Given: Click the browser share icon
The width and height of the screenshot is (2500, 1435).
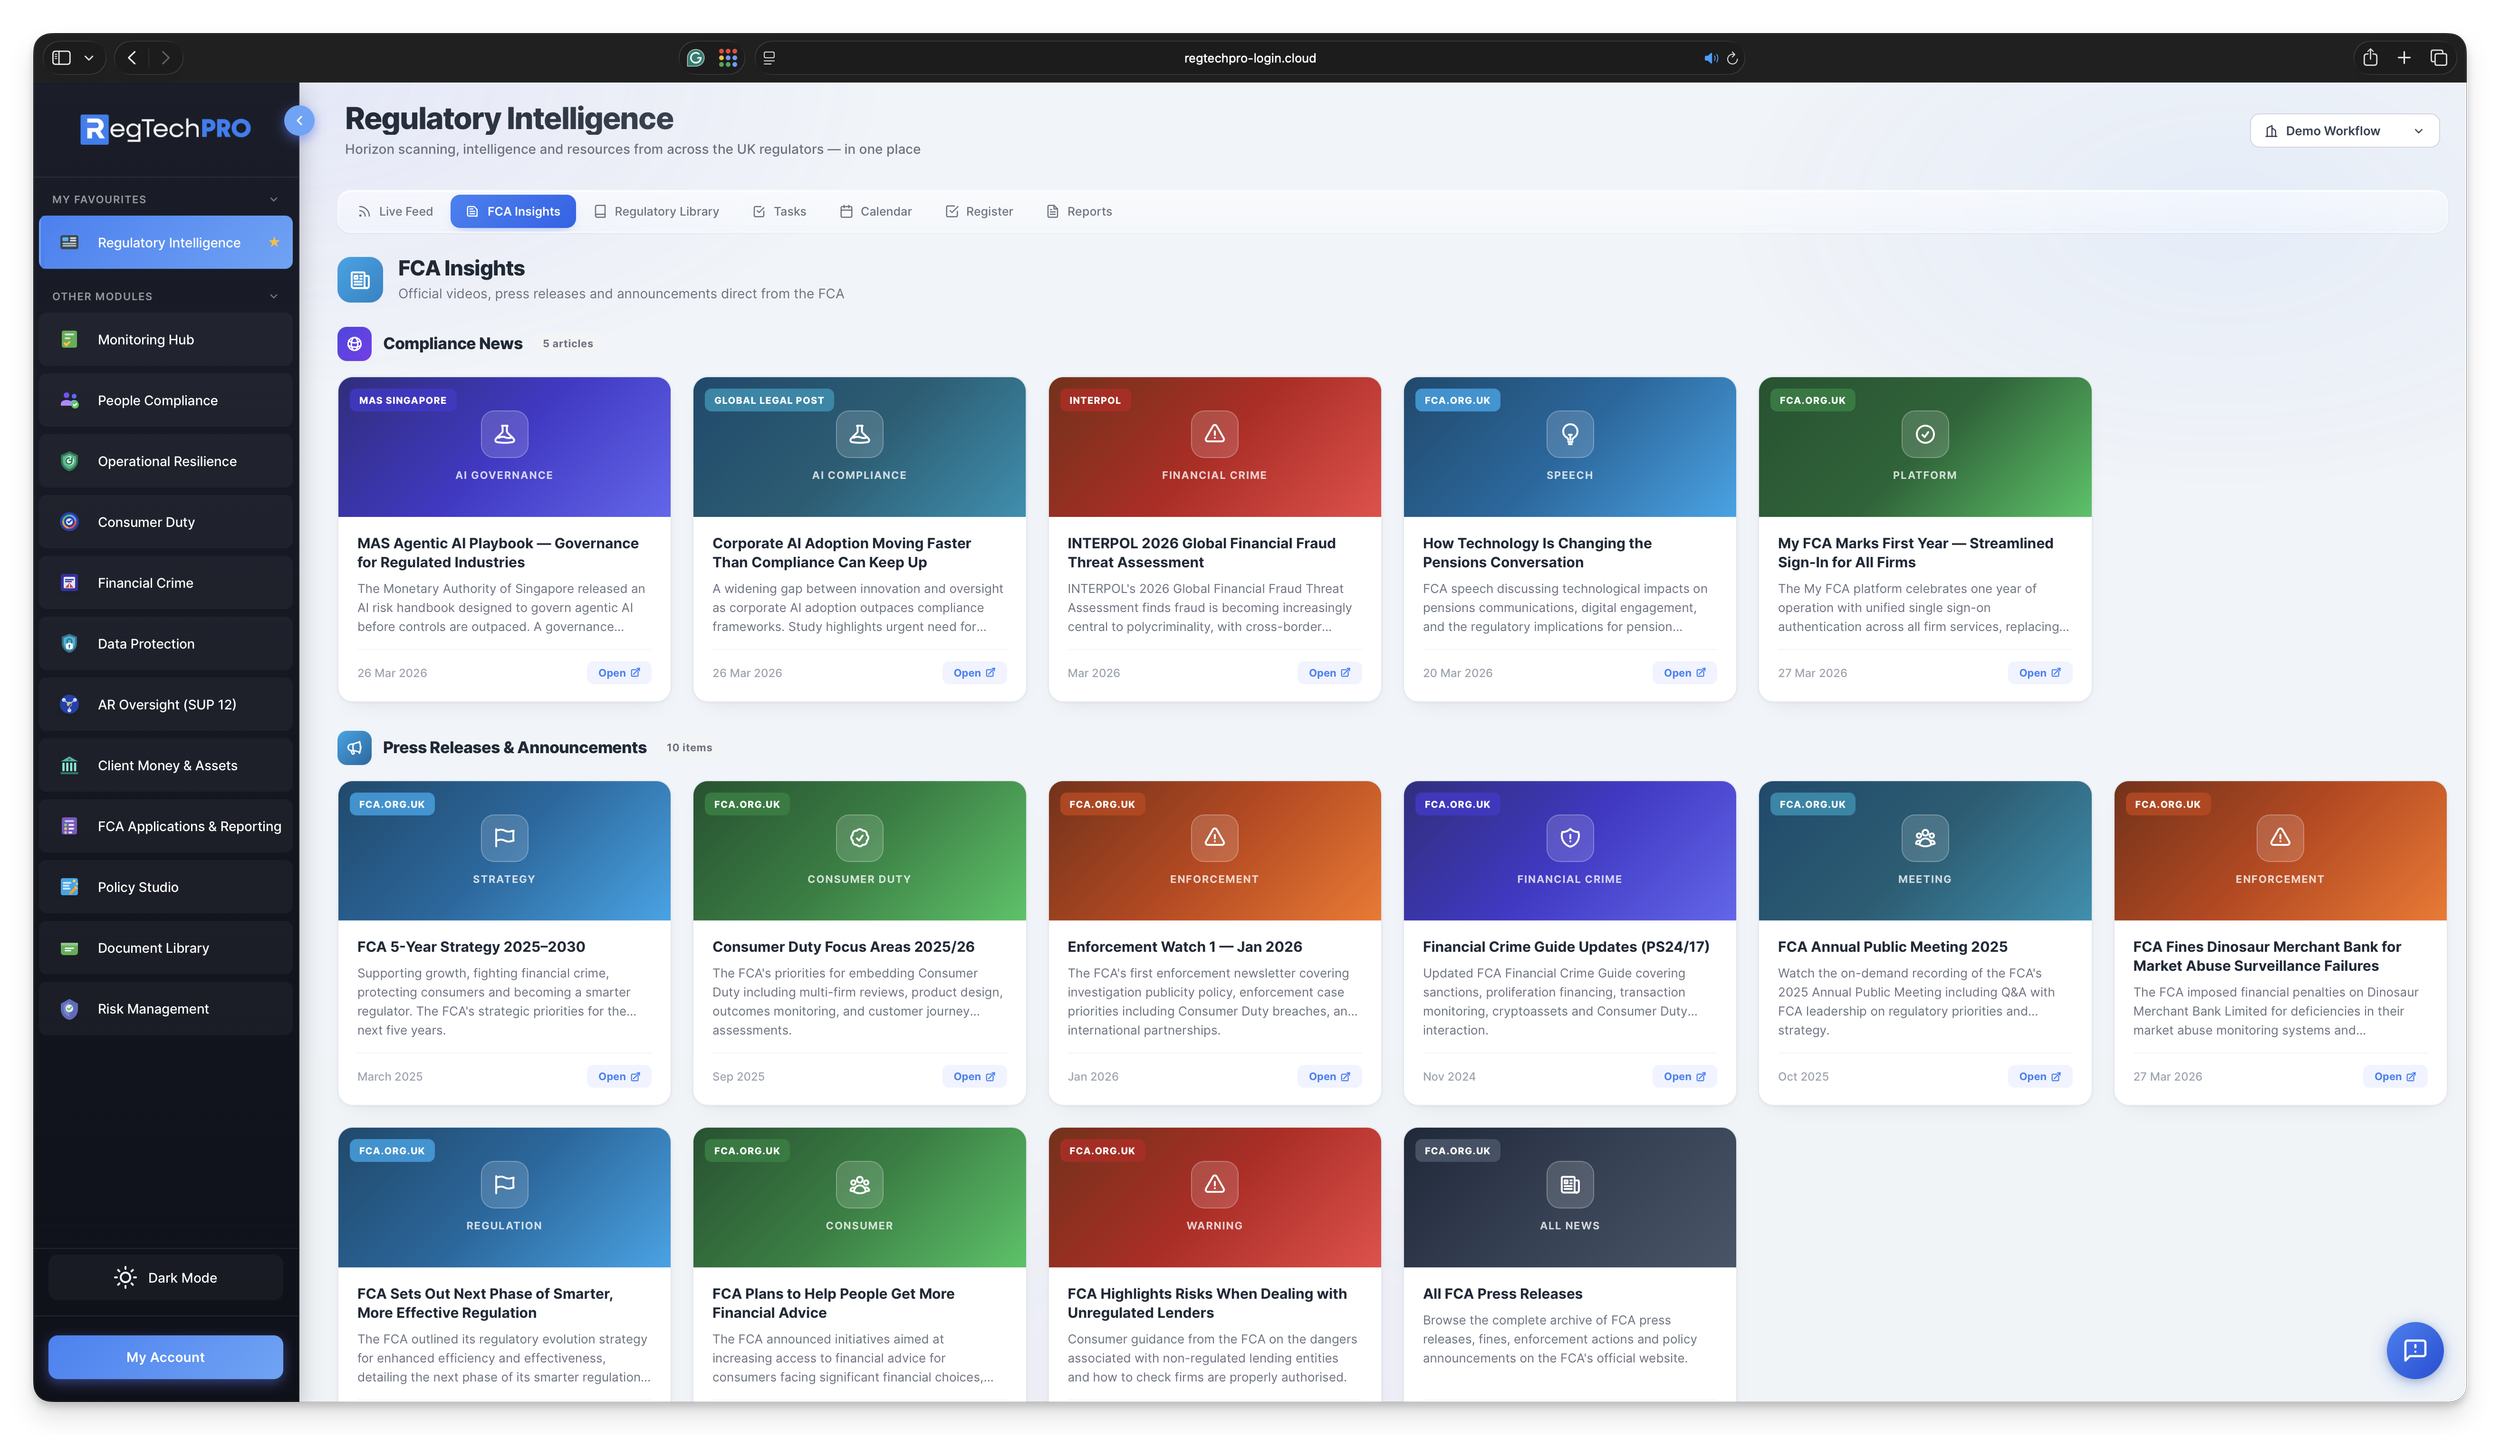Looking at the screenshot, I should tap(2370, 58).
